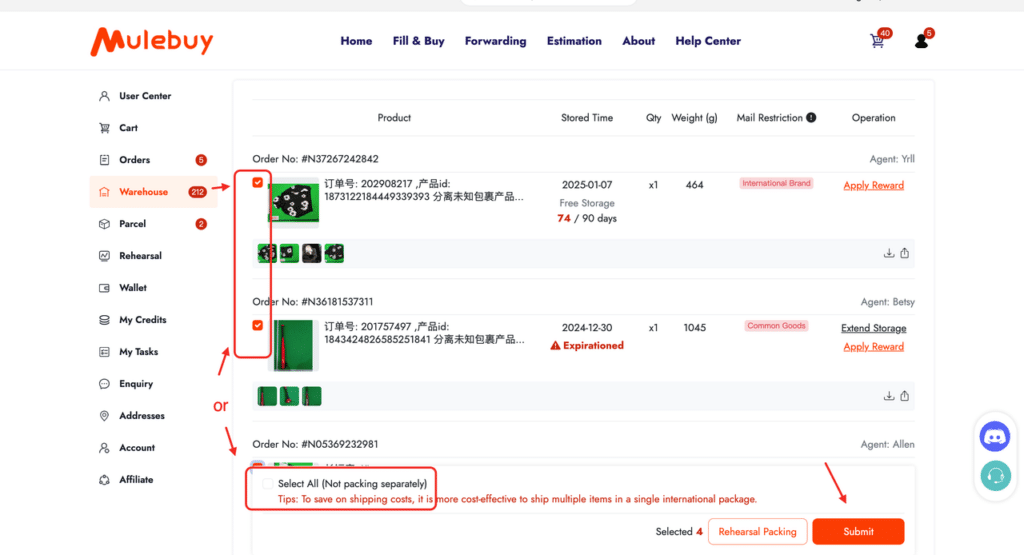Click the Addresses pin icon
The image size is (1024, 555).
pyautogui.click(x=104, y=416)
